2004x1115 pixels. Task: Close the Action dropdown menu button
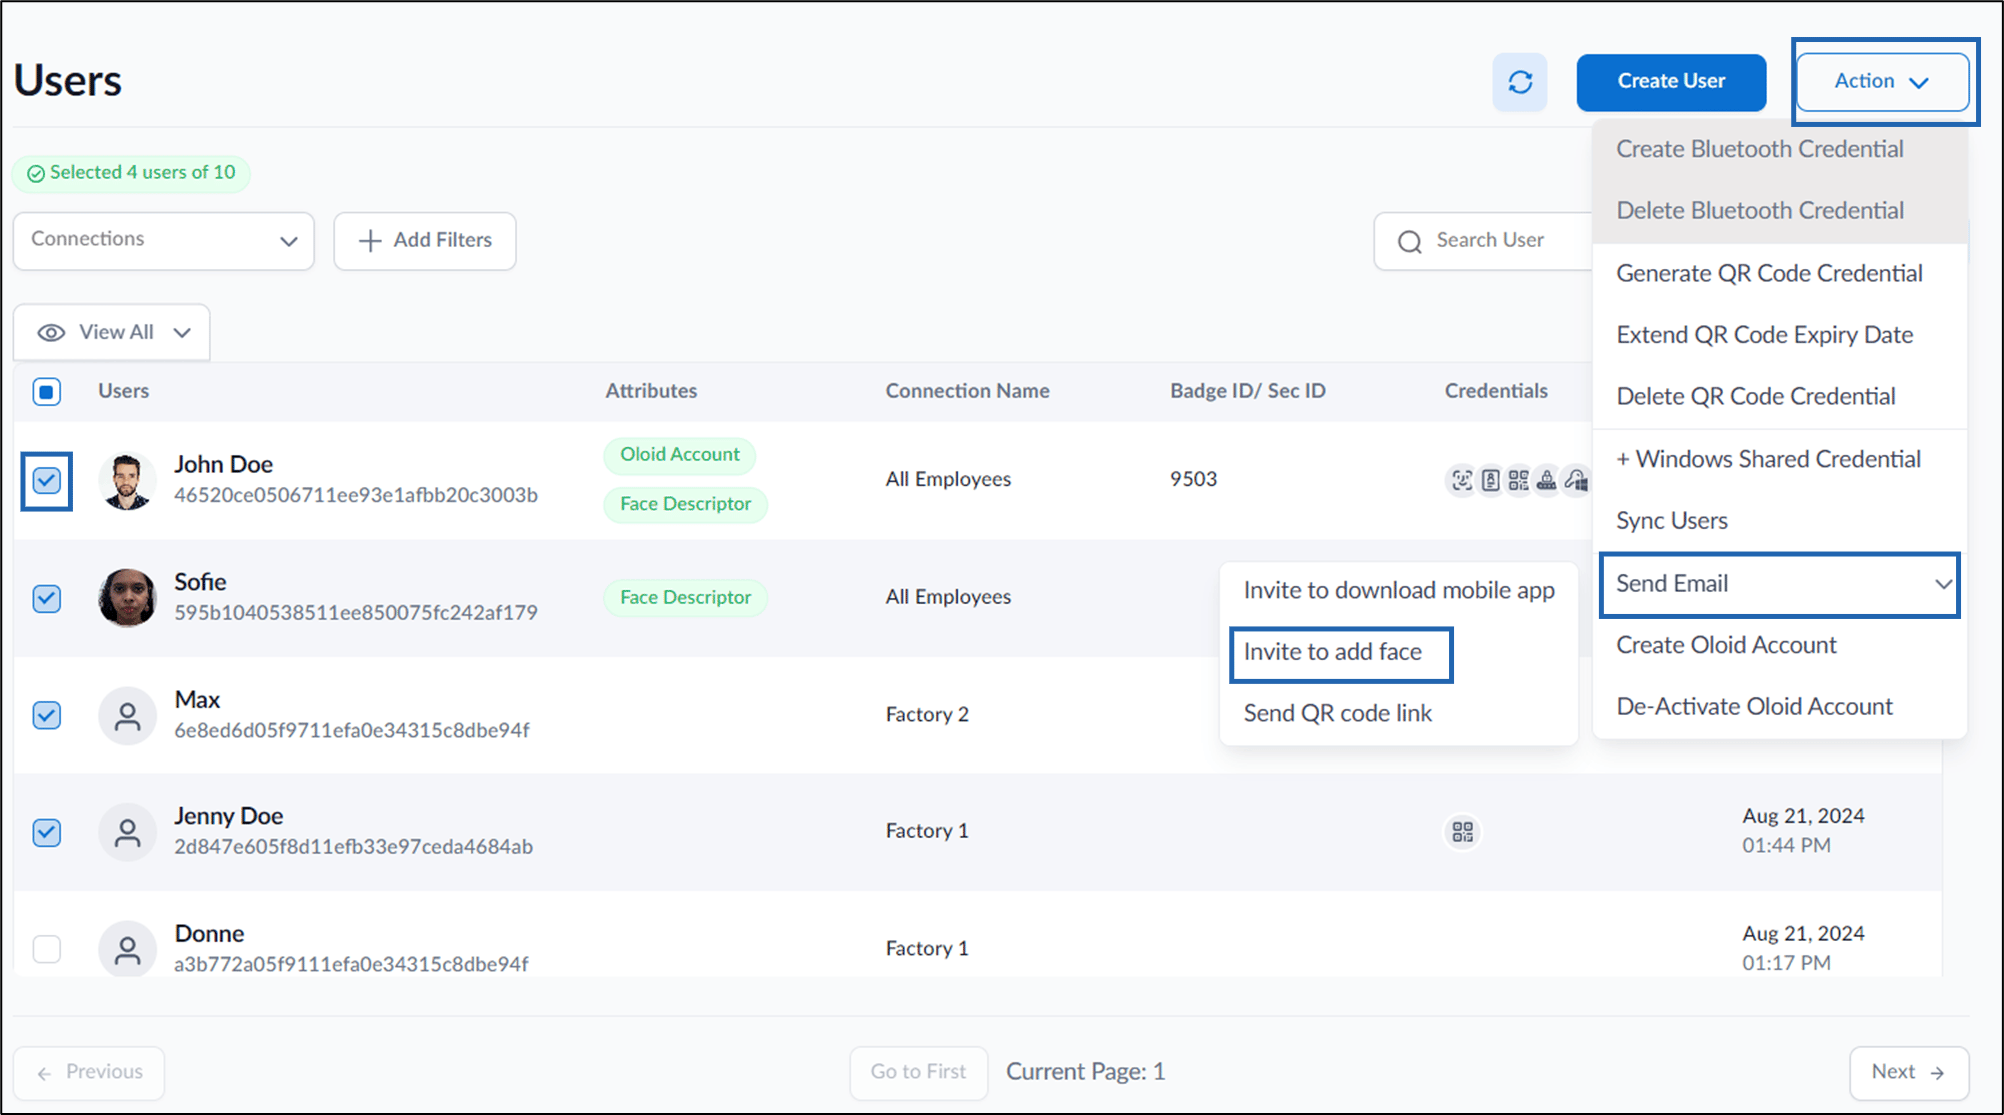pyautogui.click(x=1882, y=82)
